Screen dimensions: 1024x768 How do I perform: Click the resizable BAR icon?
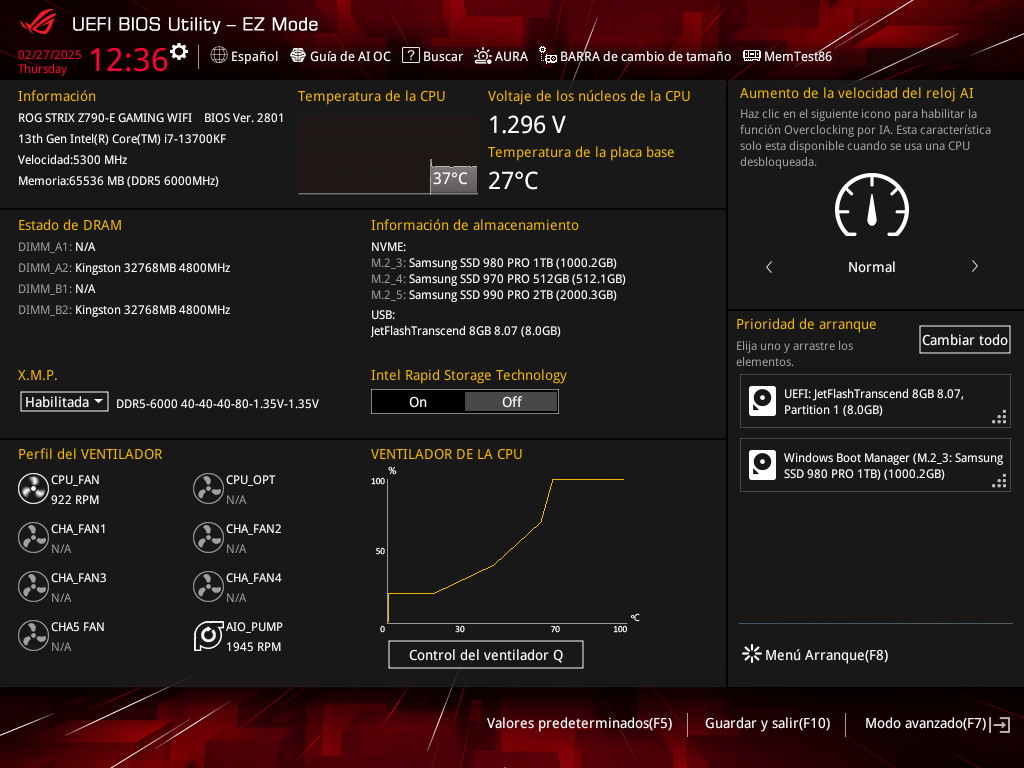(x=548, y=56)
